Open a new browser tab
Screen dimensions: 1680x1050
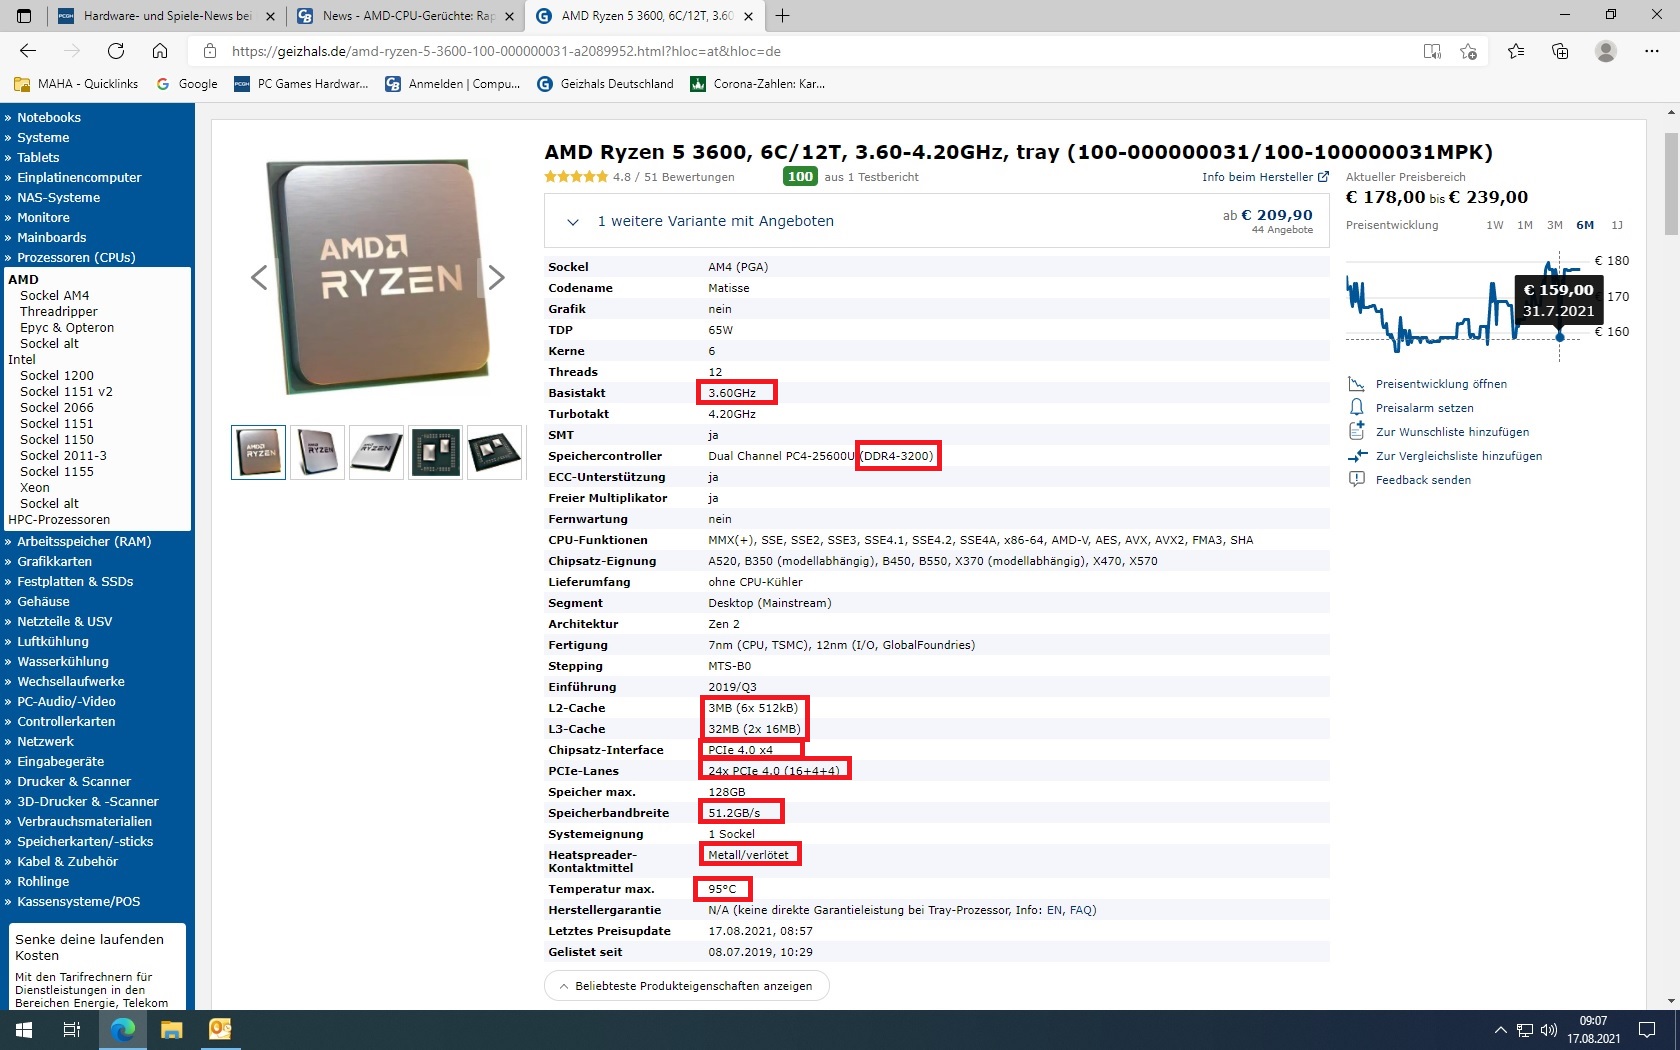783,16
